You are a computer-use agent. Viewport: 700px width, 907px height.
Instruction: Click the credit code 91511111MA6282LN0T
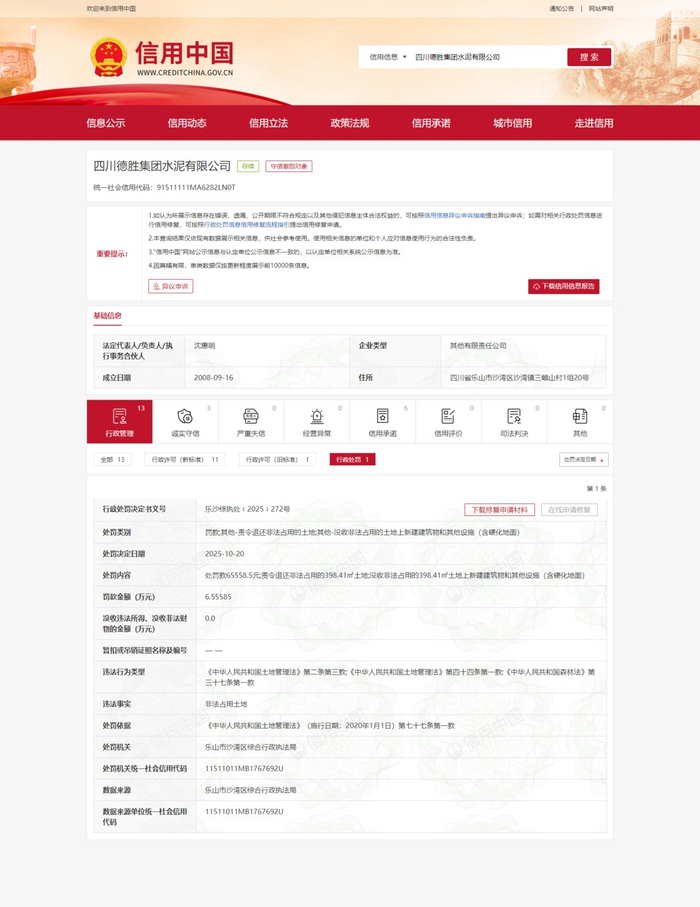coord(196,187)
